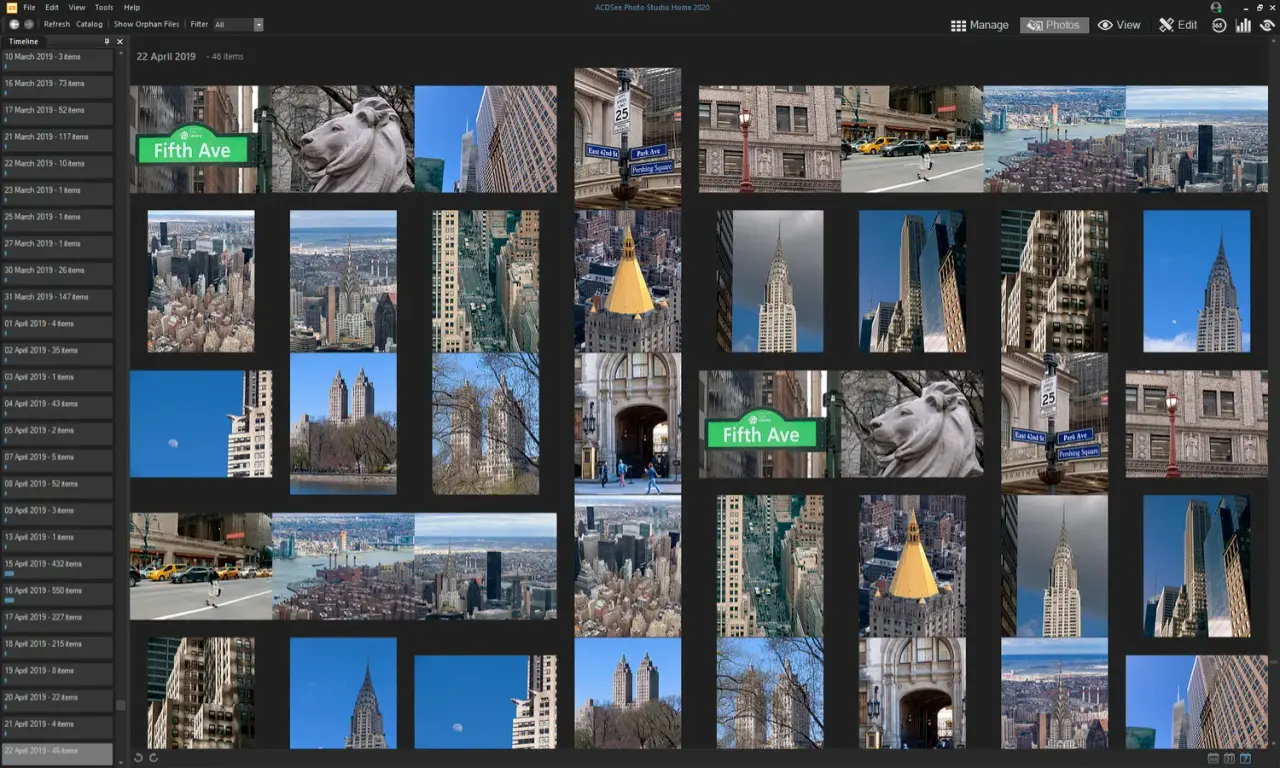Select the yearly calendar view icon

[1213, 758]
